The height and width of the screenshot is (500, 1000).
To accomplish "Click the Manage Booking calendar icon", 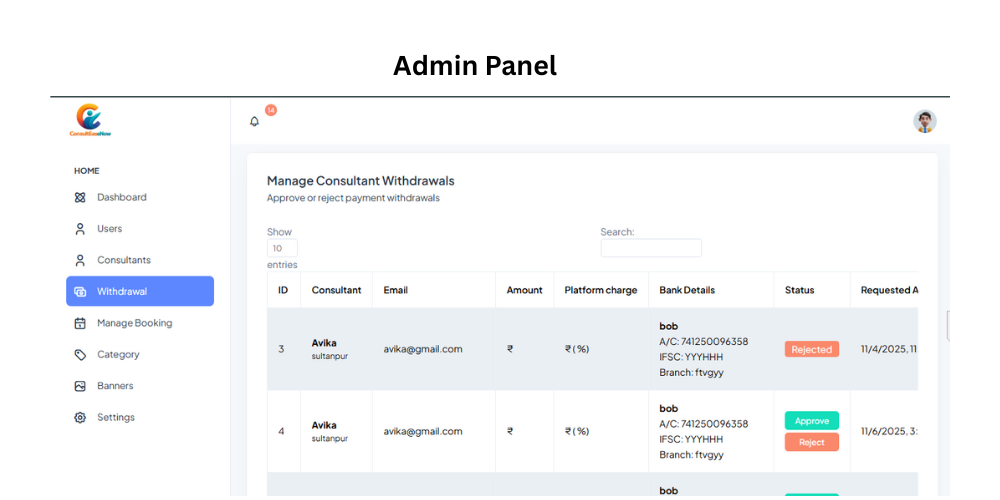I will coord(80,323).
